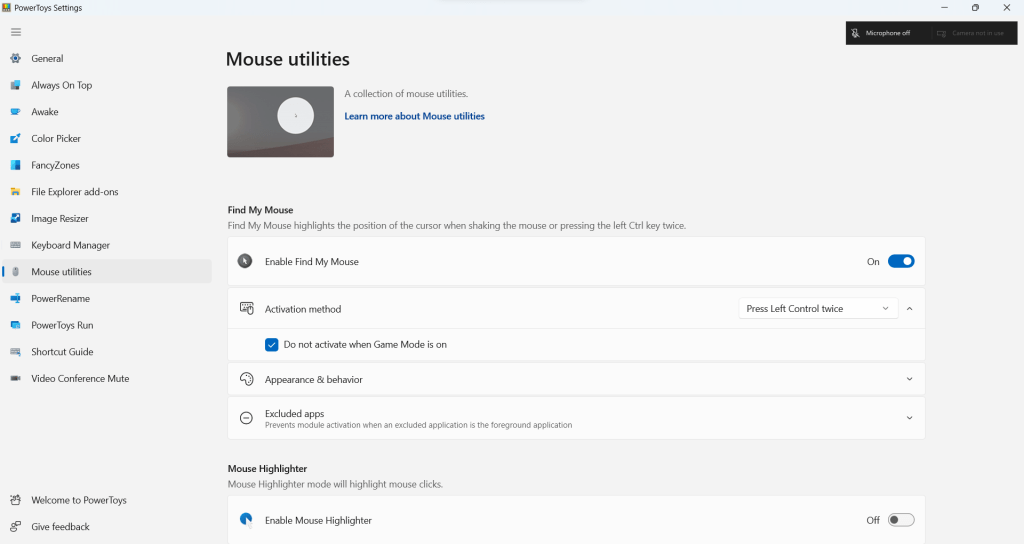Click the Mouse utilities preview thumbnail
Image resolution: width=1024 pixels, height=544 pixels.
280,121
